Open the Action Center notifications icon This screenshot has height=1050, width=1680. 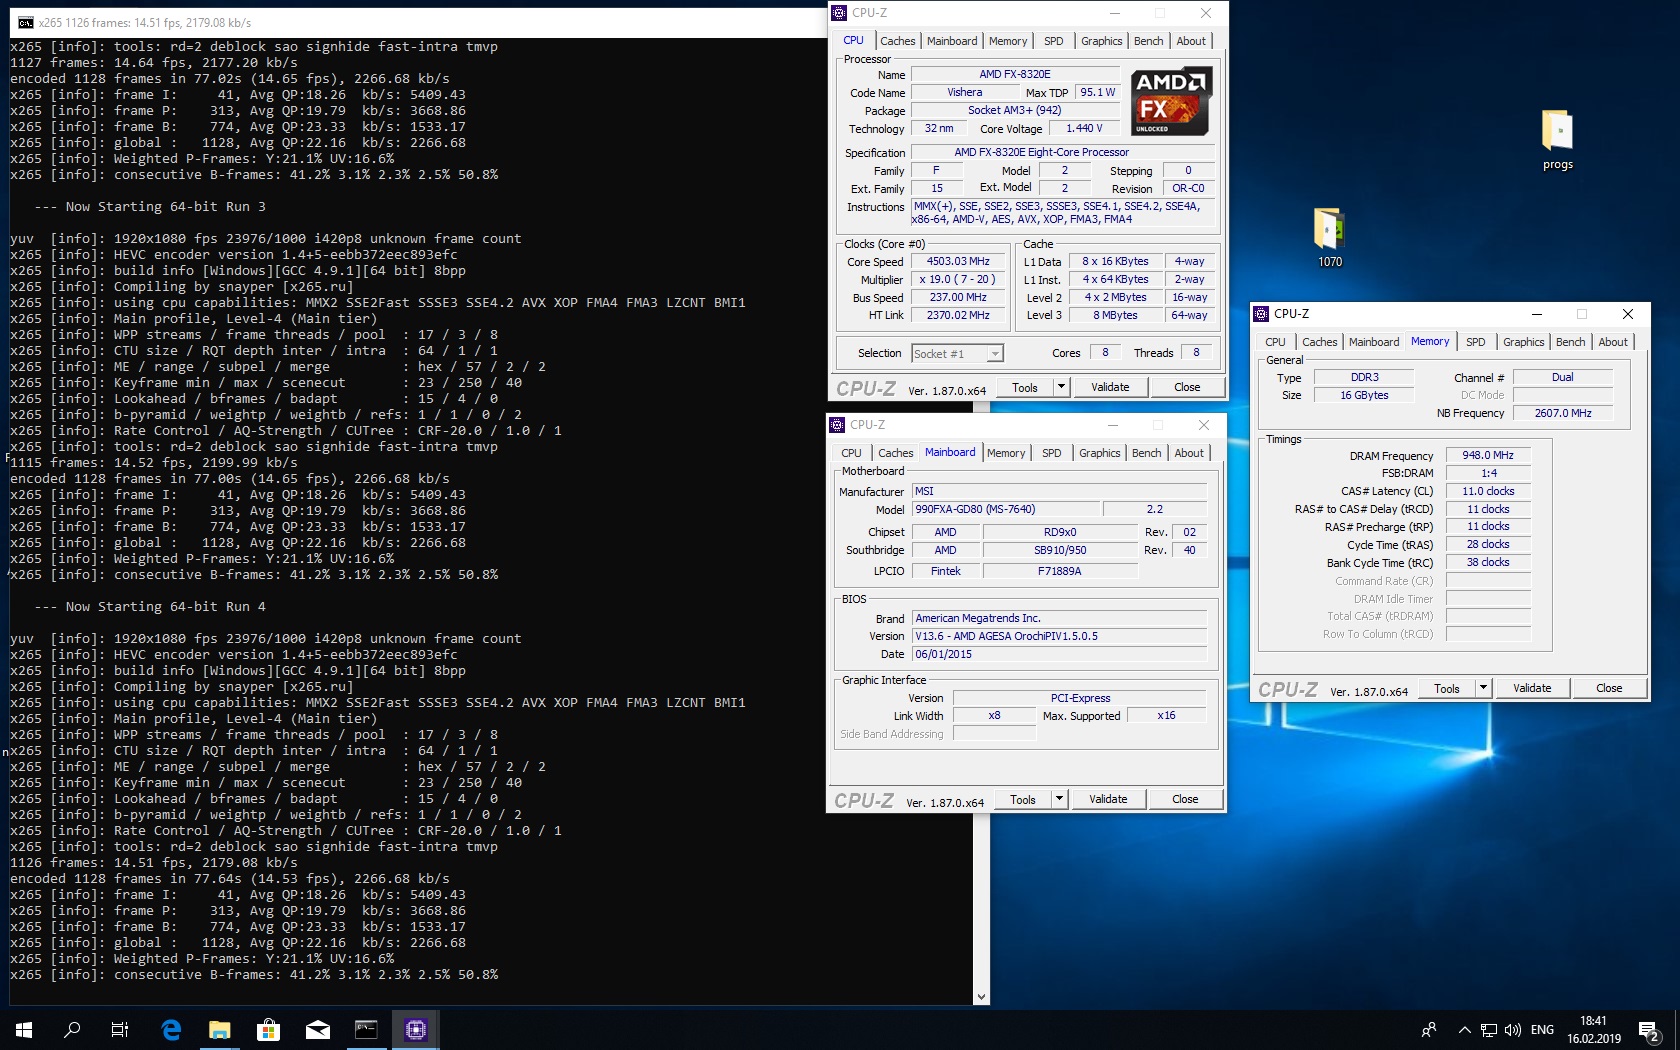tap(1648, 1029)
